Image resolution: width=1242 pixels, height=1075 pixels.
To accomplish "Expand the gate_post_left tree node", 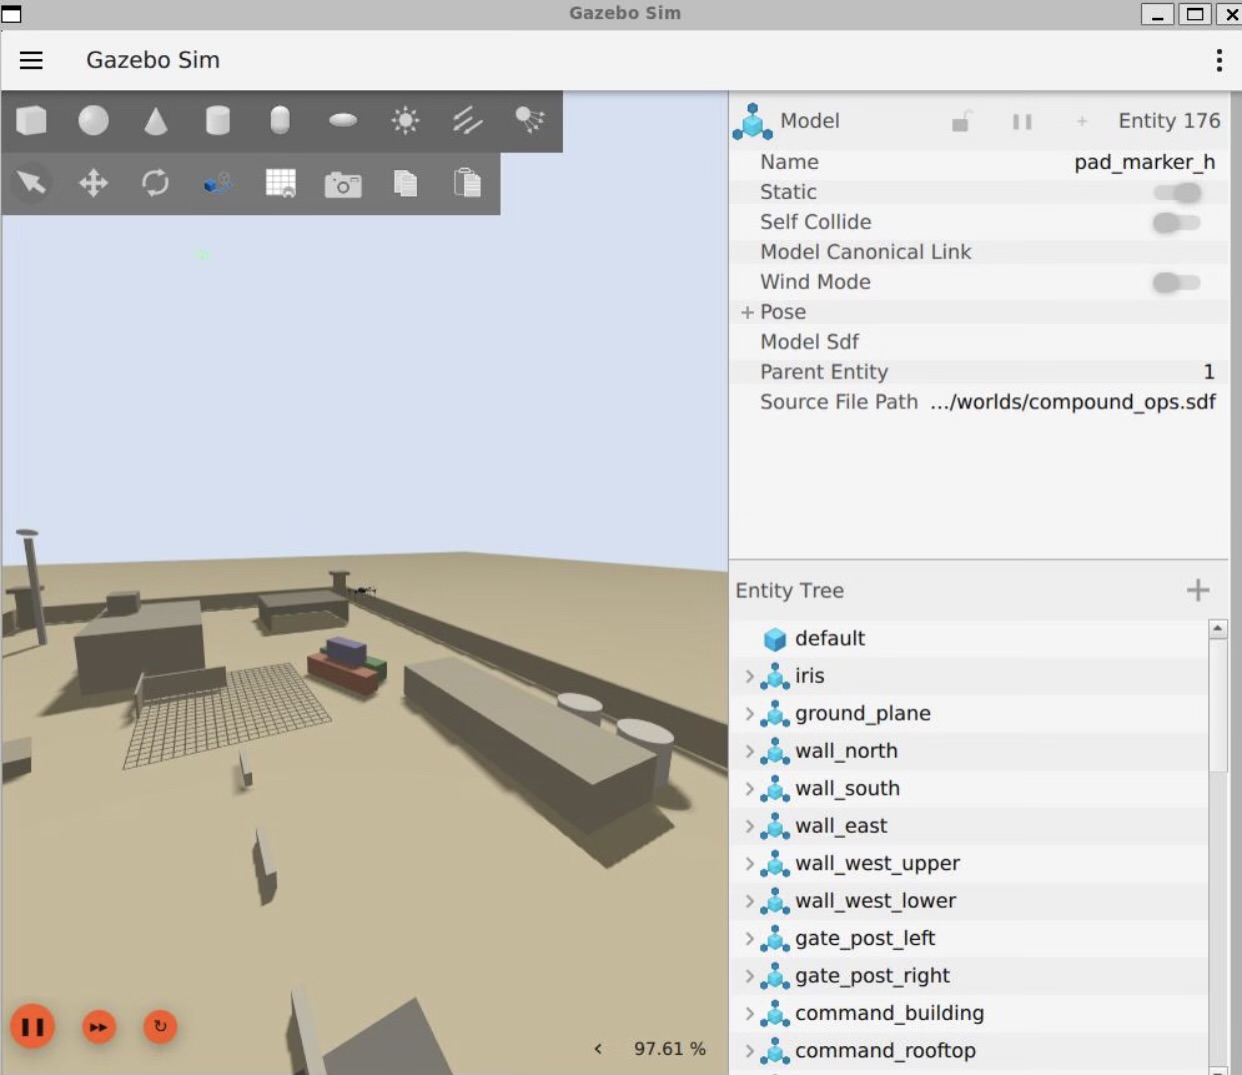I will 749,938.
